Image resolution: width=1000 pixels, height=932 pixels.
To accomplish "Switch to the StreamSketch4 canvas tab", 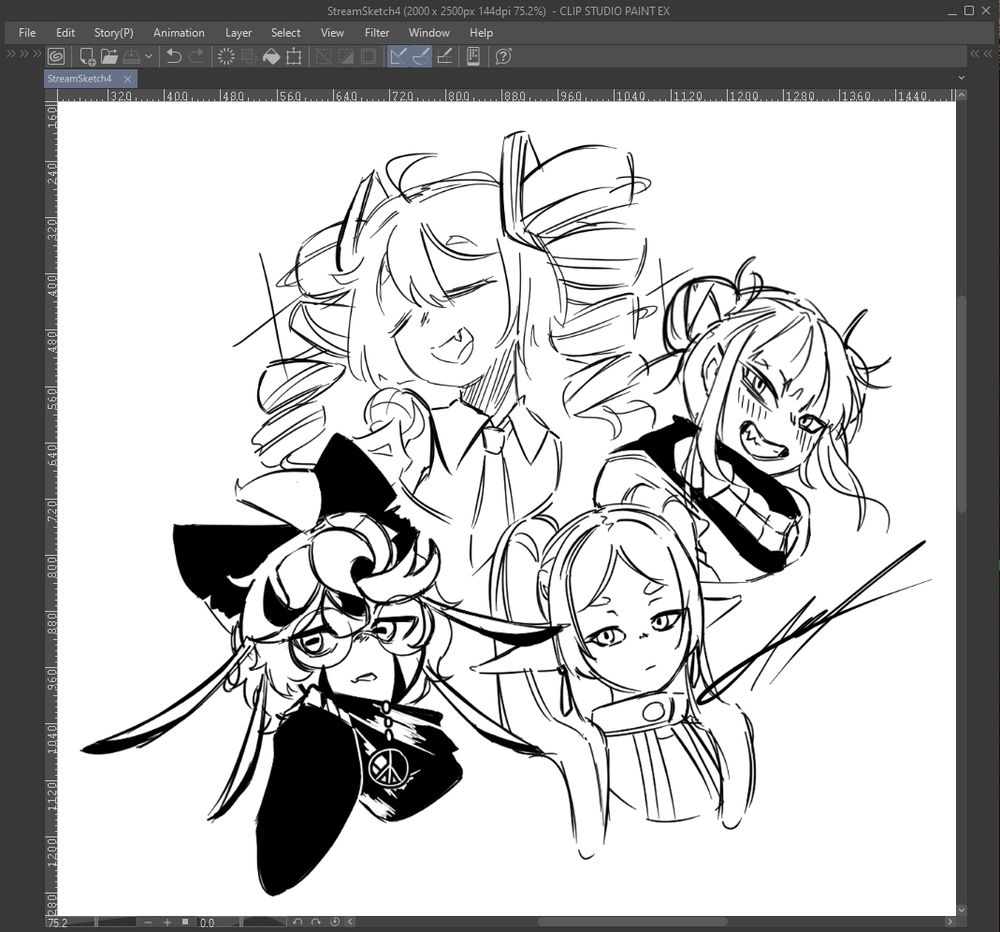I will point(80,78).
